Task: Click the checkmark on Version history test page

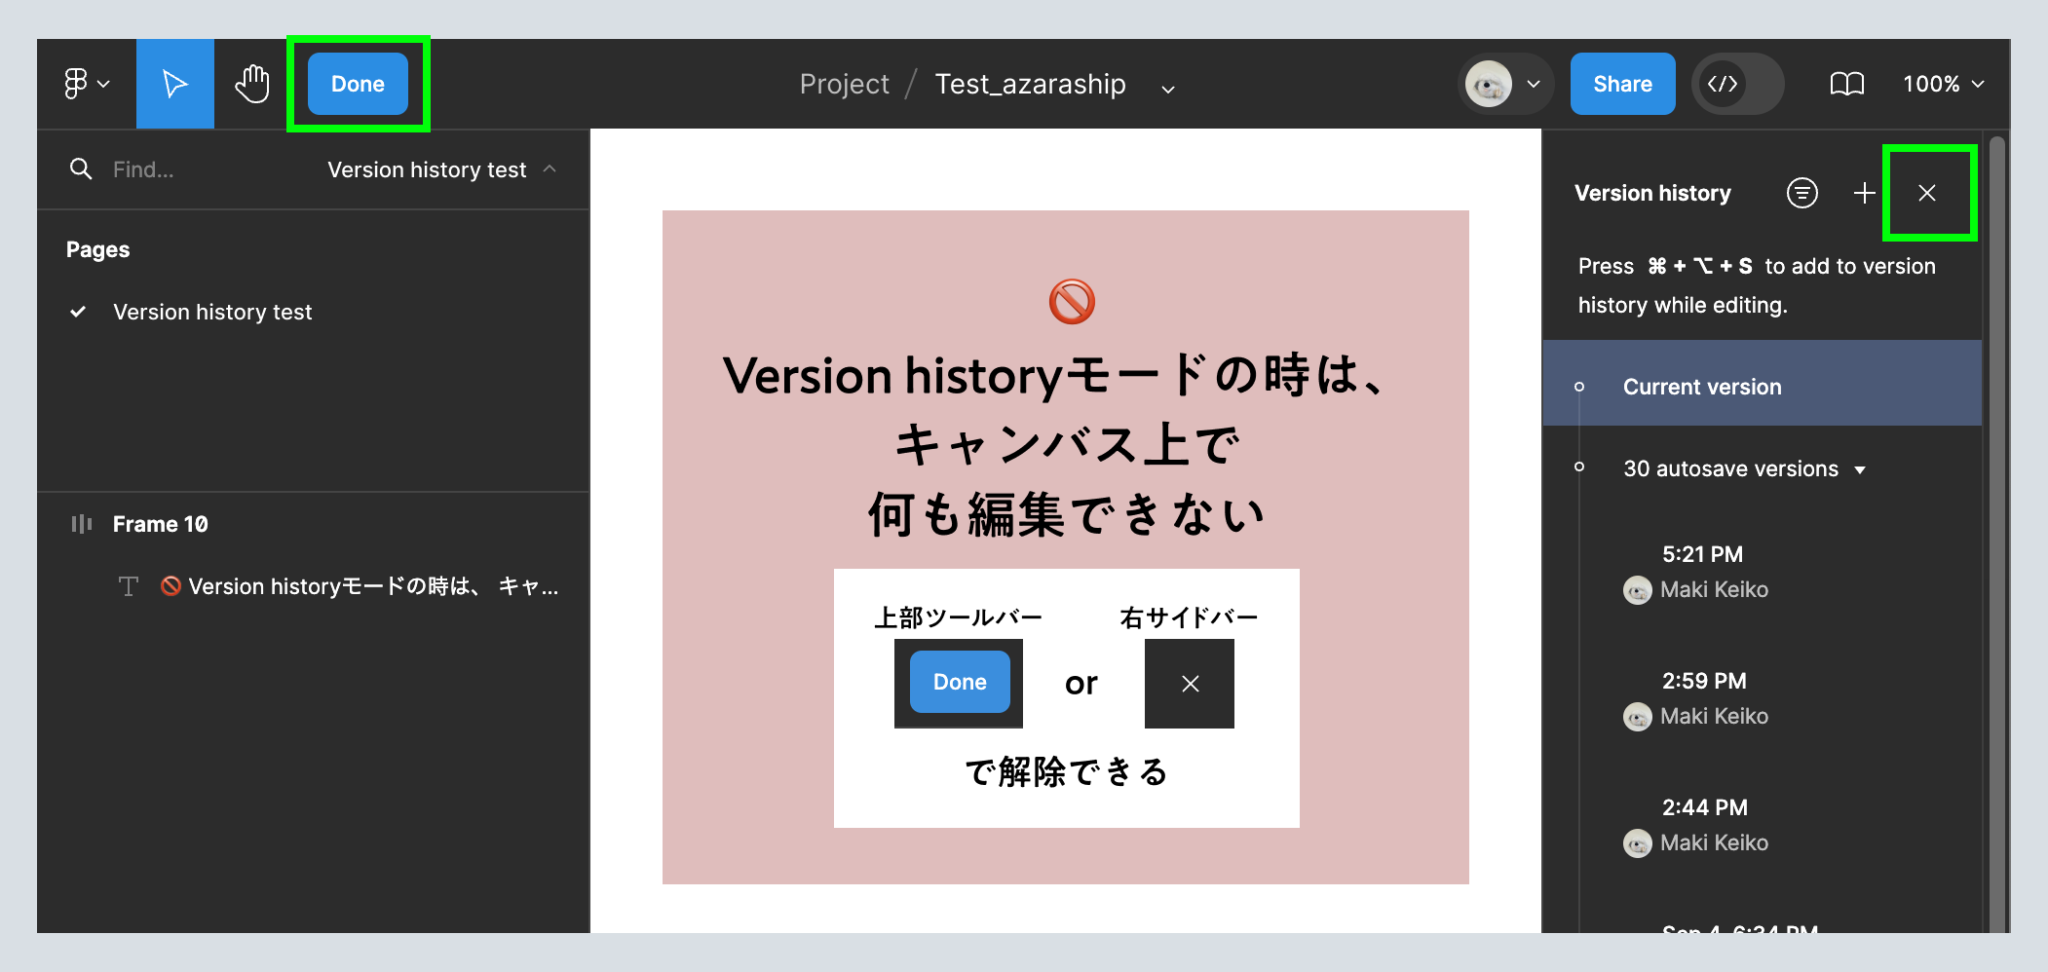Action: [x=78, y=312]
